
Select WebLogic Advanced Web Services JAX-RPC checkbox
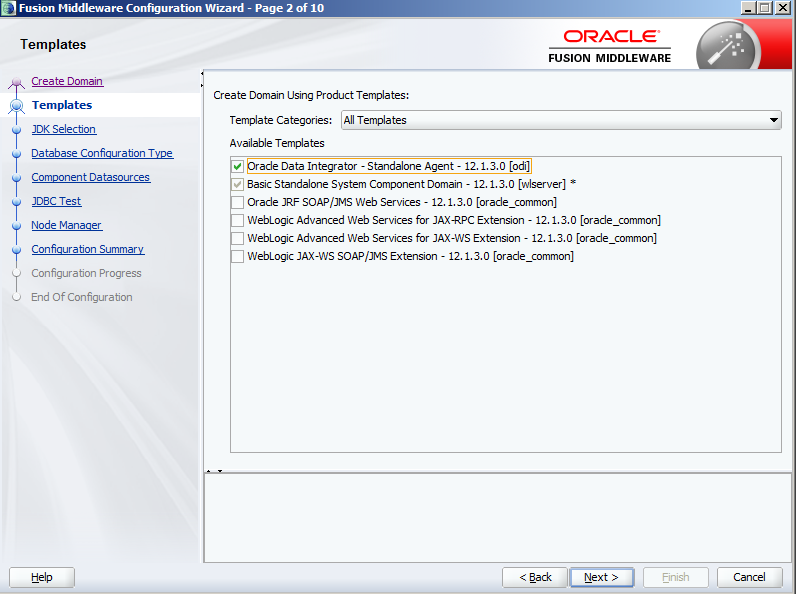pyautogui.click(x=237, y=221)
